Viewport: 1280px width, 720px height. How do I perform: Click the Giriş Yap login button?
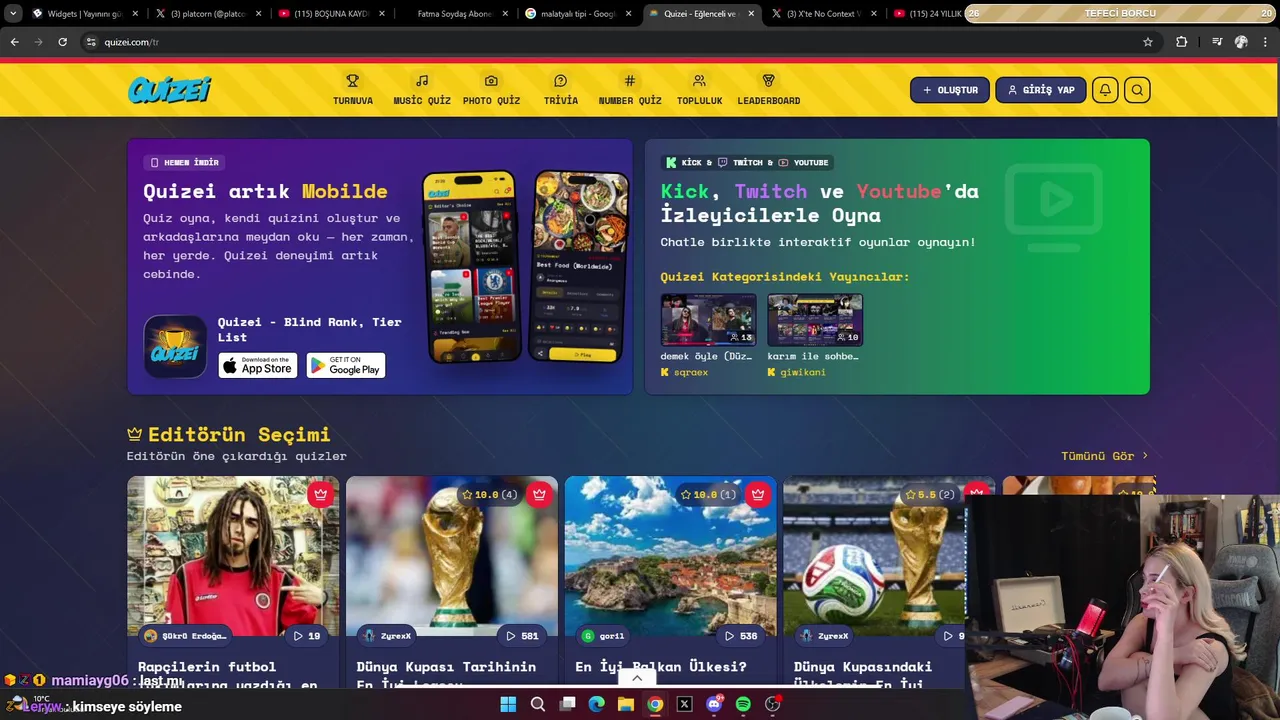[1040, 90]
